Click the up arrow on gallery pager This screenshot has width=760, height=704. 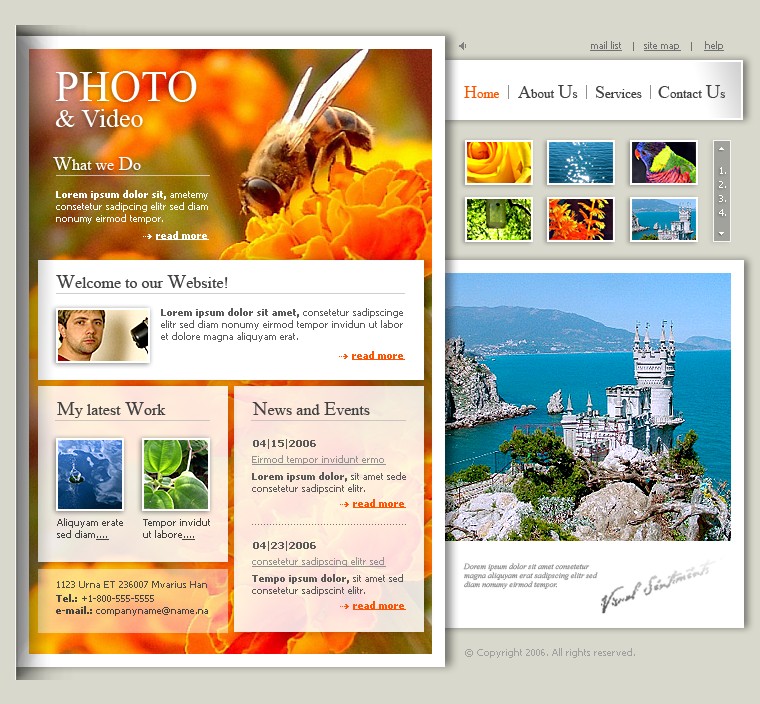pos(721,149)
